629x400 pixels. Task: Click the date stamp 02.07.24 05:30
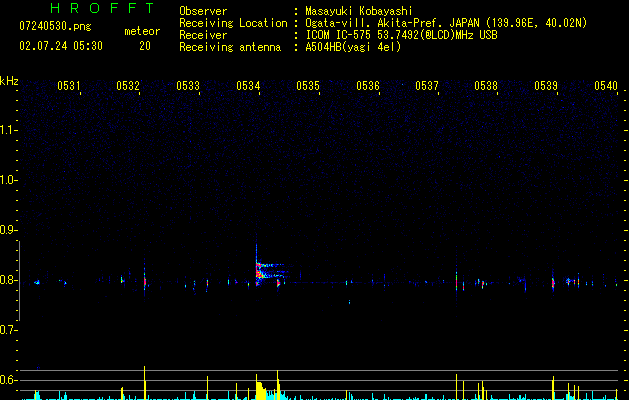pyautogui.click(x=61, y=46)
